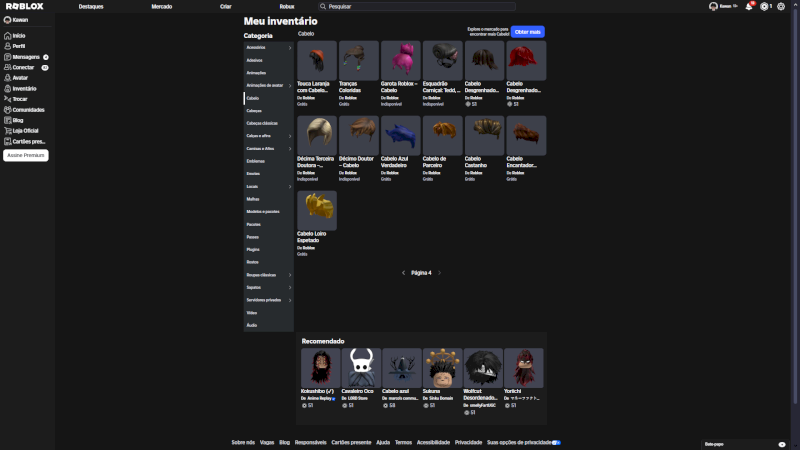800x450 pixels.
Task: Open the Bate-papo chat bar
Action: [745, 444]
